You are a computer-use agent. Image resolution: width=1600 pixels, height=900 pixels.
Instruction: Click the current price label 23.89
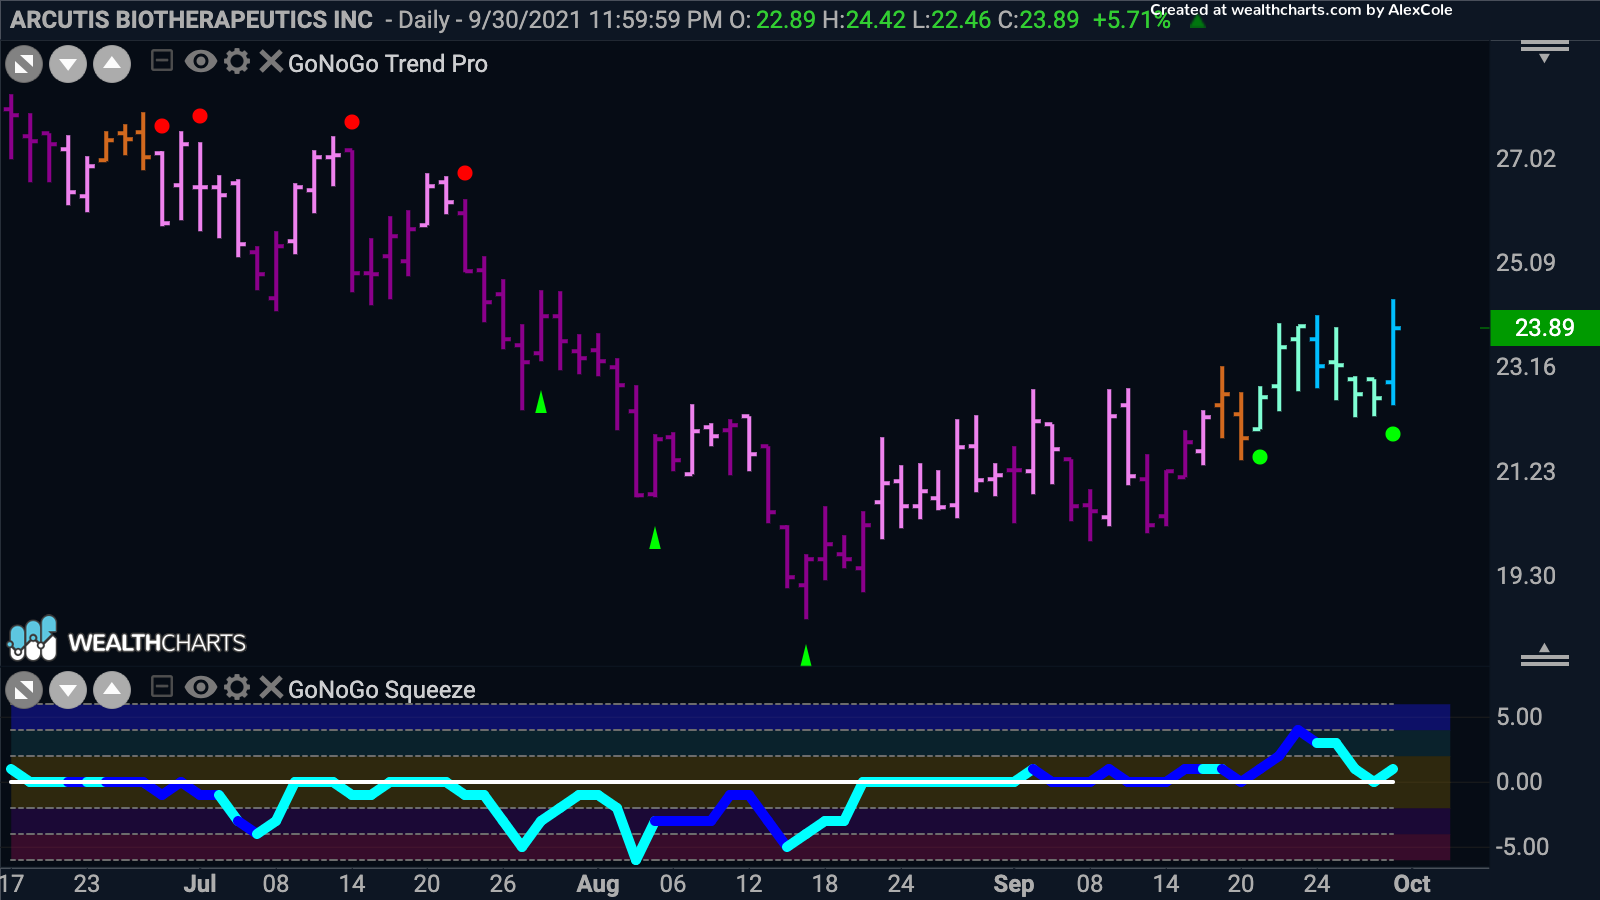1545,327
